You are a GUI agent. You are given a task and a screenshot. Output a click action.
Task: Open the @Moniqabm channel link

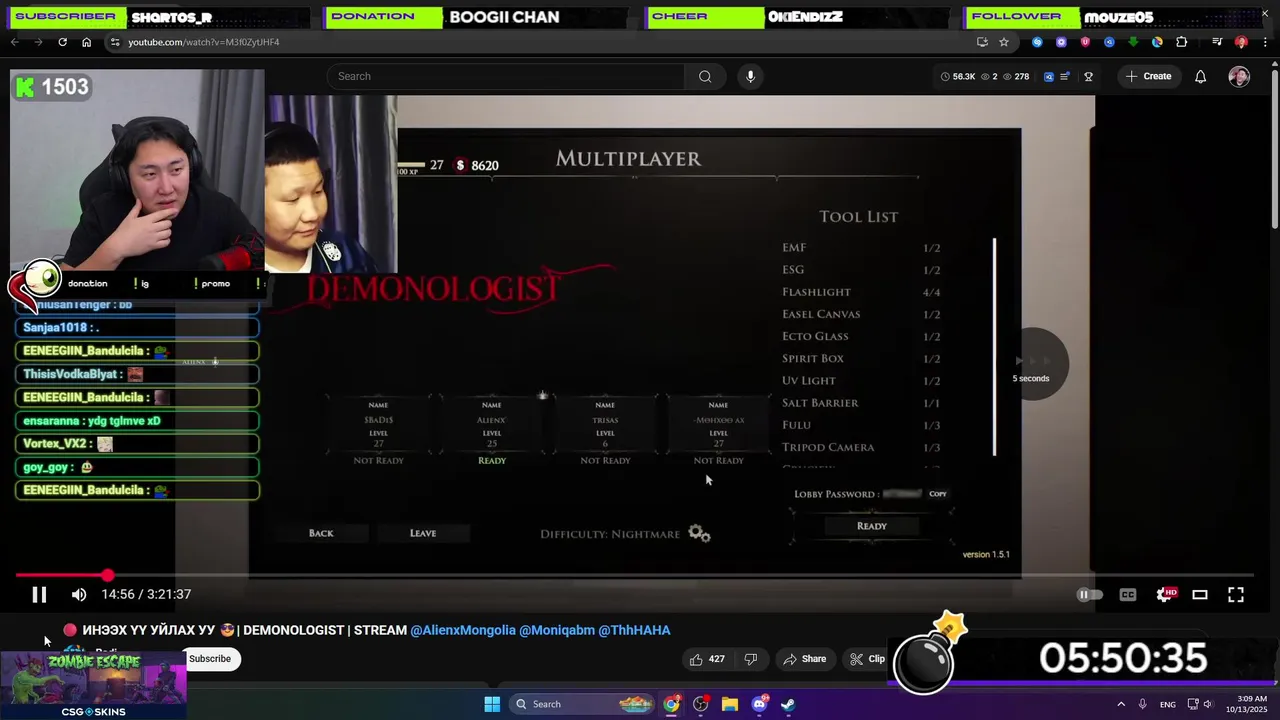pyautogui.click(x=557, y=630)
